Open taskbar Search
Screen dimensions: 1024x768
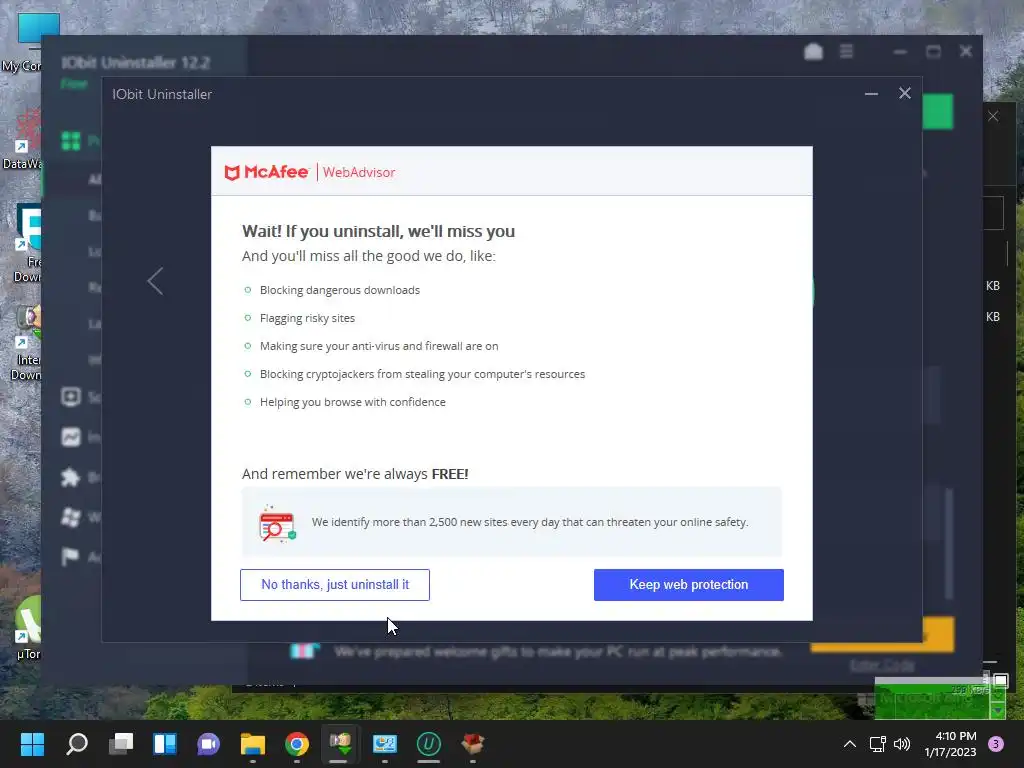76,744
